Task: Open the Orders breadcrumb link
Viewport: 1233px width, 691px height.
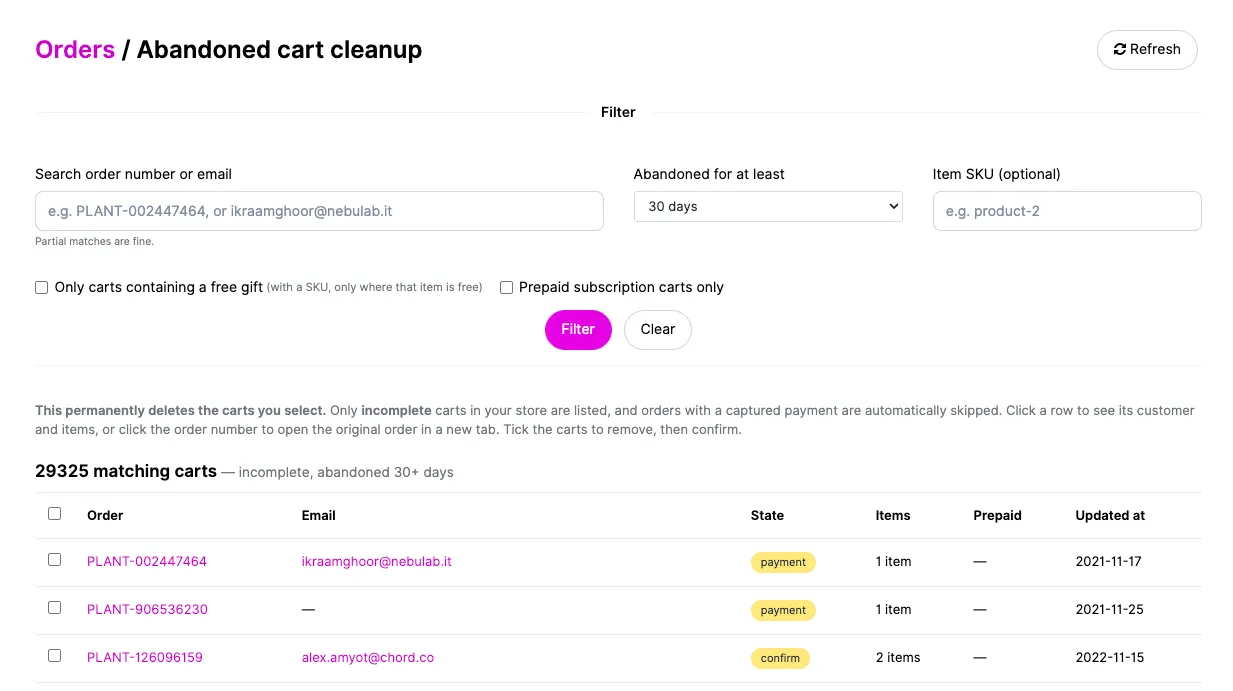Action: [75, 50]
